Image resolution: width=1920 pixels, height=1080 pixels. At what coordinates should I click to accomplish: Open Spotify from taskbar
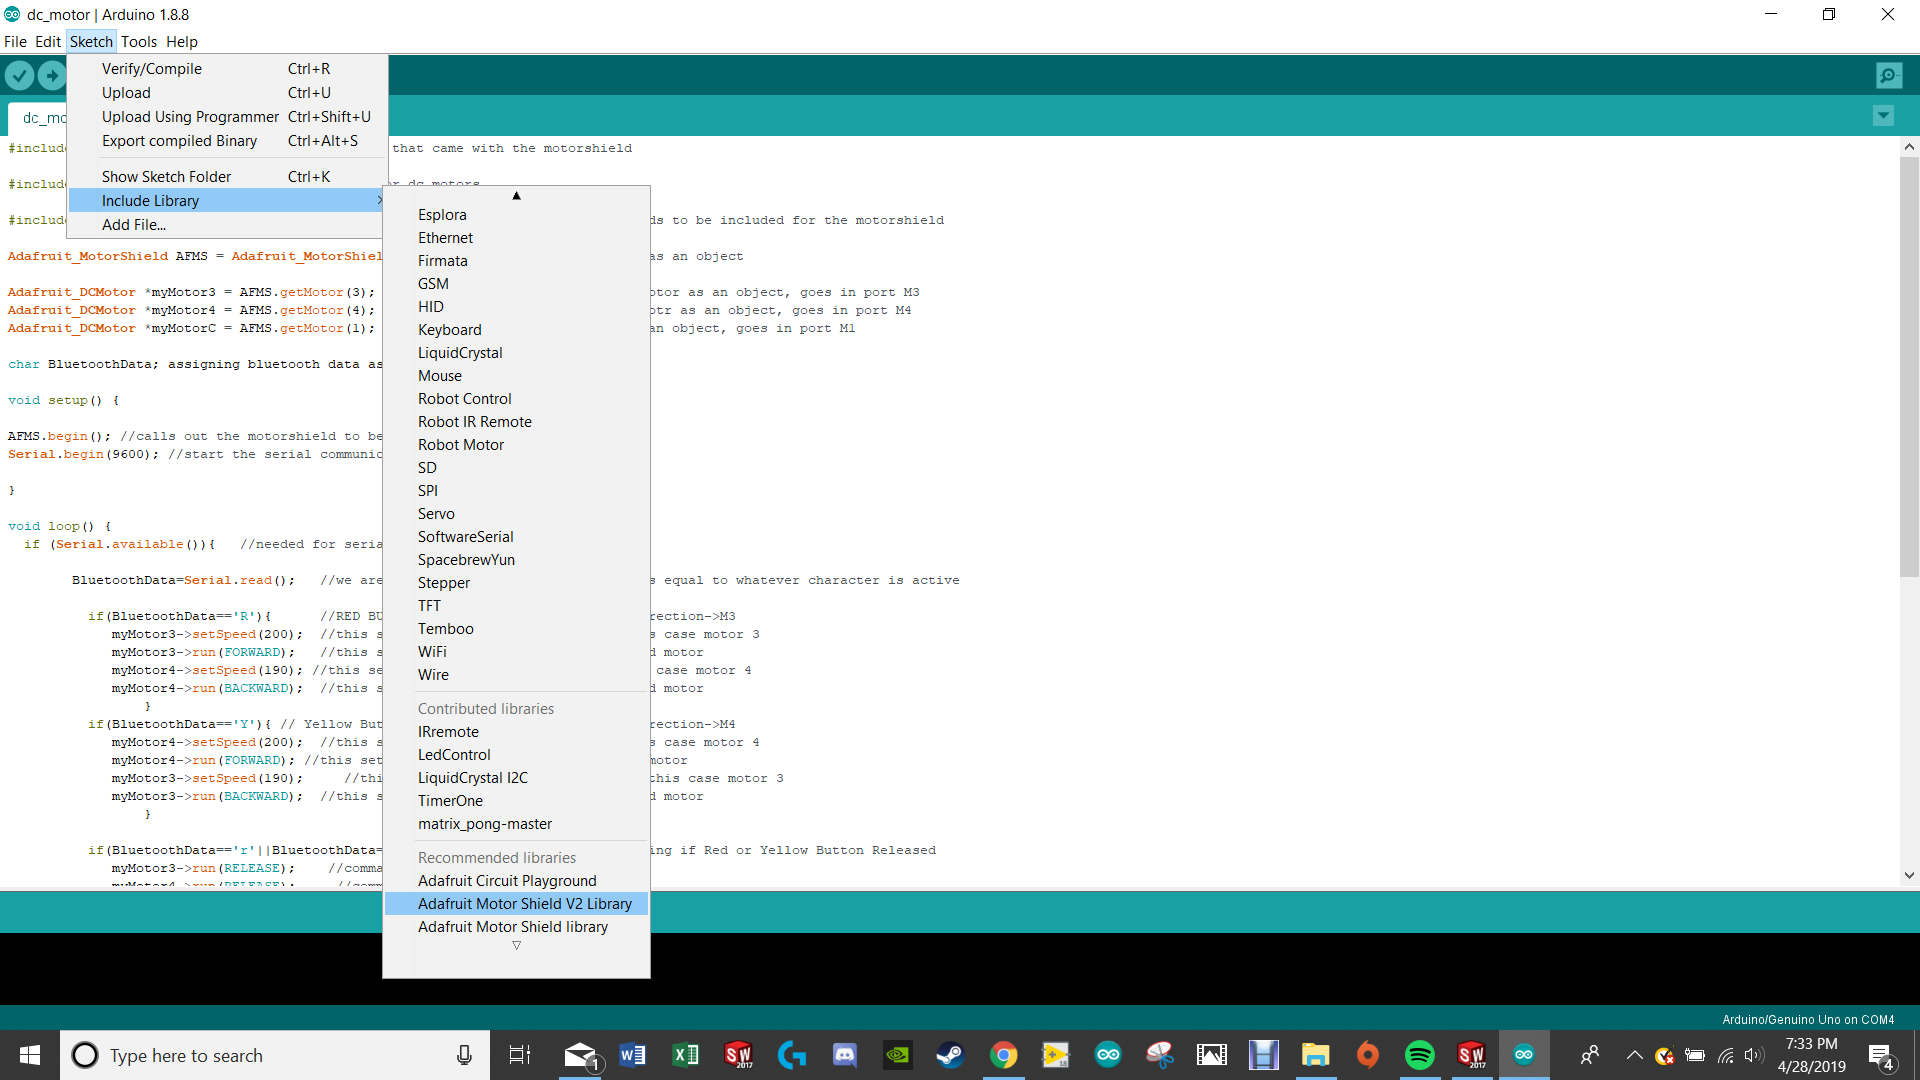tap(1418, 1054)
